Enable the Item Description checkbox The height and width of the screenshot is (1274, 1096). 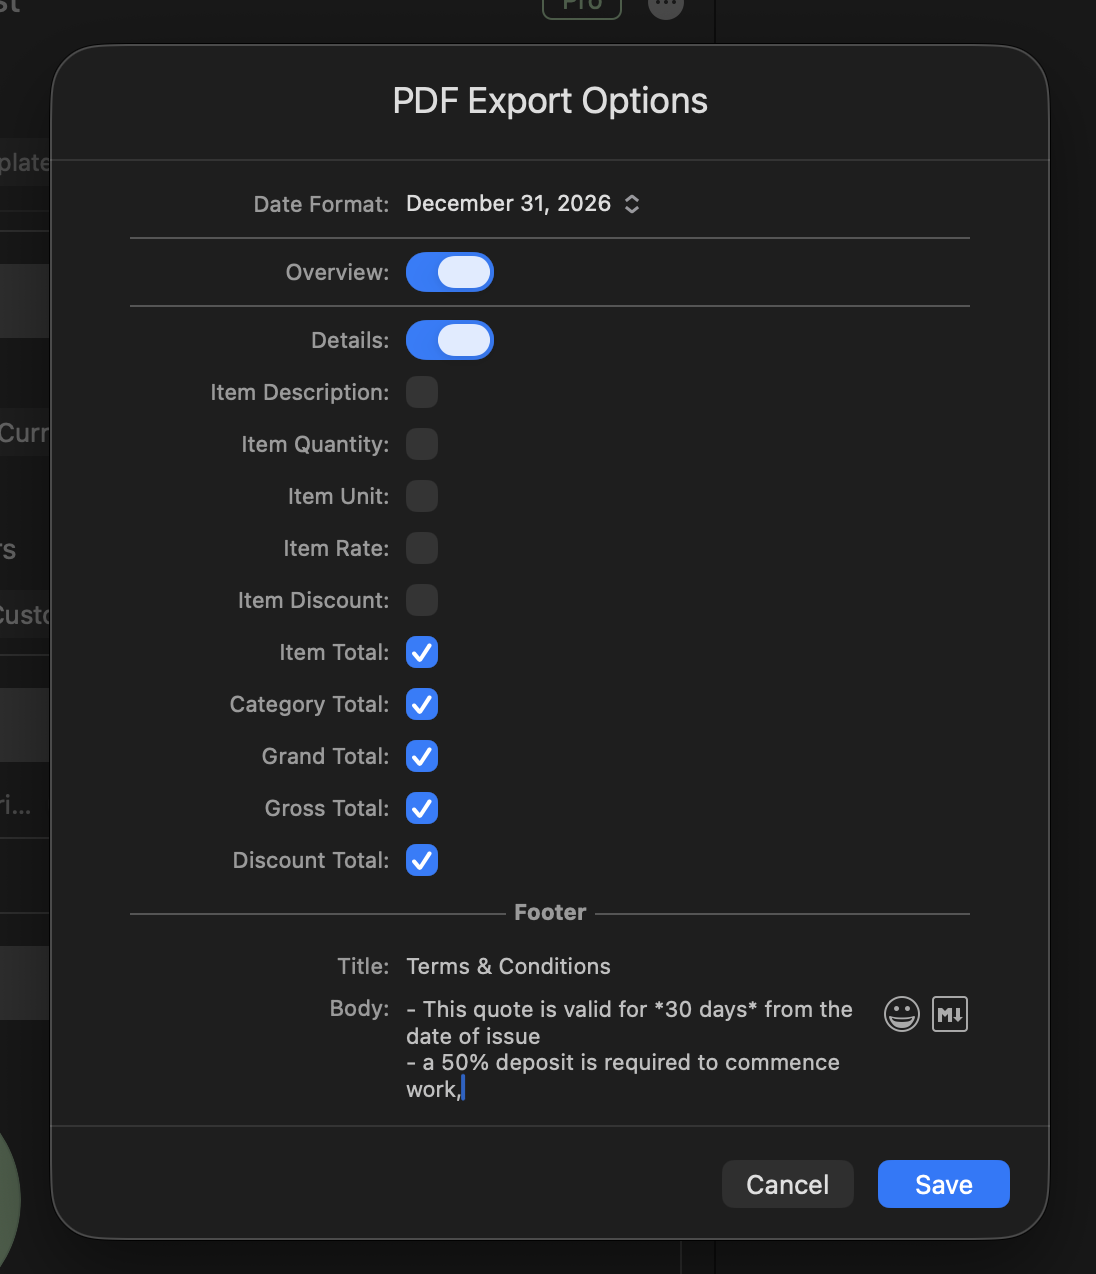[422, 392]
